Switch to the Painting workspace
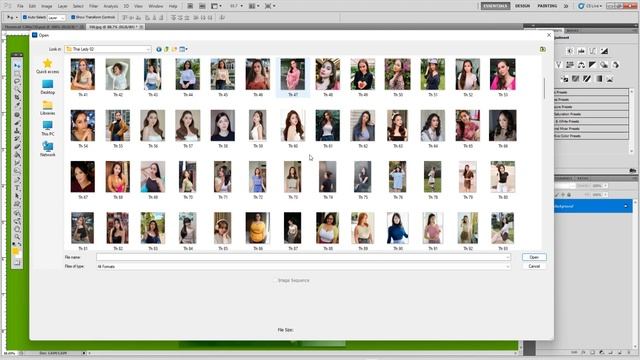 [x=547, y=6]
